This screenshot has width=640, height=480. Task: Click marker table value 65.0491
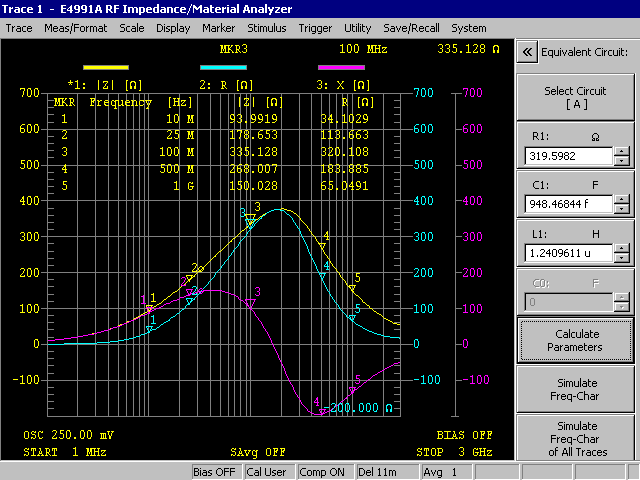(x=344, y=186)
